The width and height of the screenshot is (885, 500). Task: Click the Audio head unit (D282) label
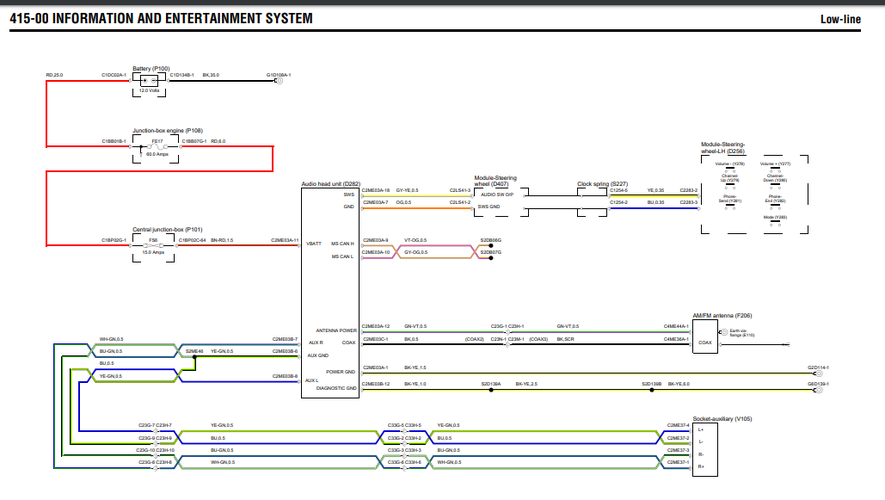pyautogui.click(x=331, y=184)
